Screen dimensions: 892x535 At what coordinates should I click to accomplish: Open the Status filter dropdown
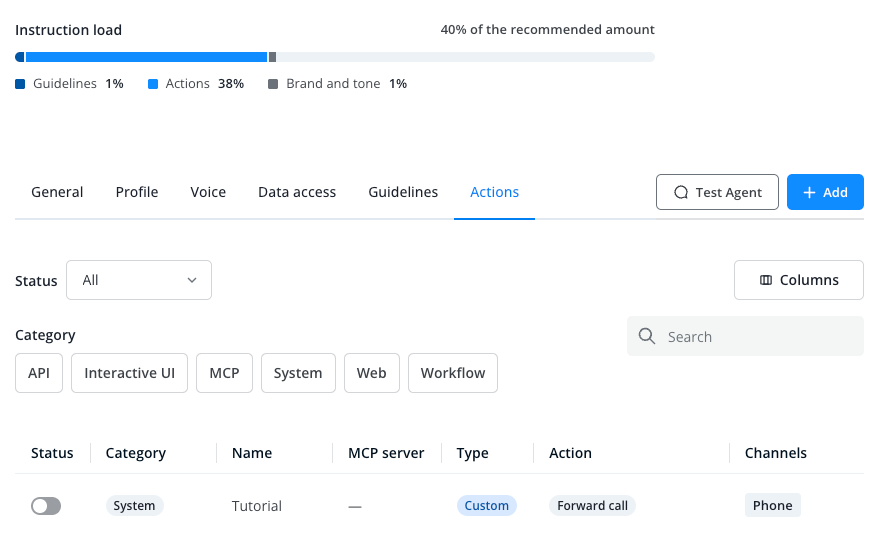tap(139, 280)
